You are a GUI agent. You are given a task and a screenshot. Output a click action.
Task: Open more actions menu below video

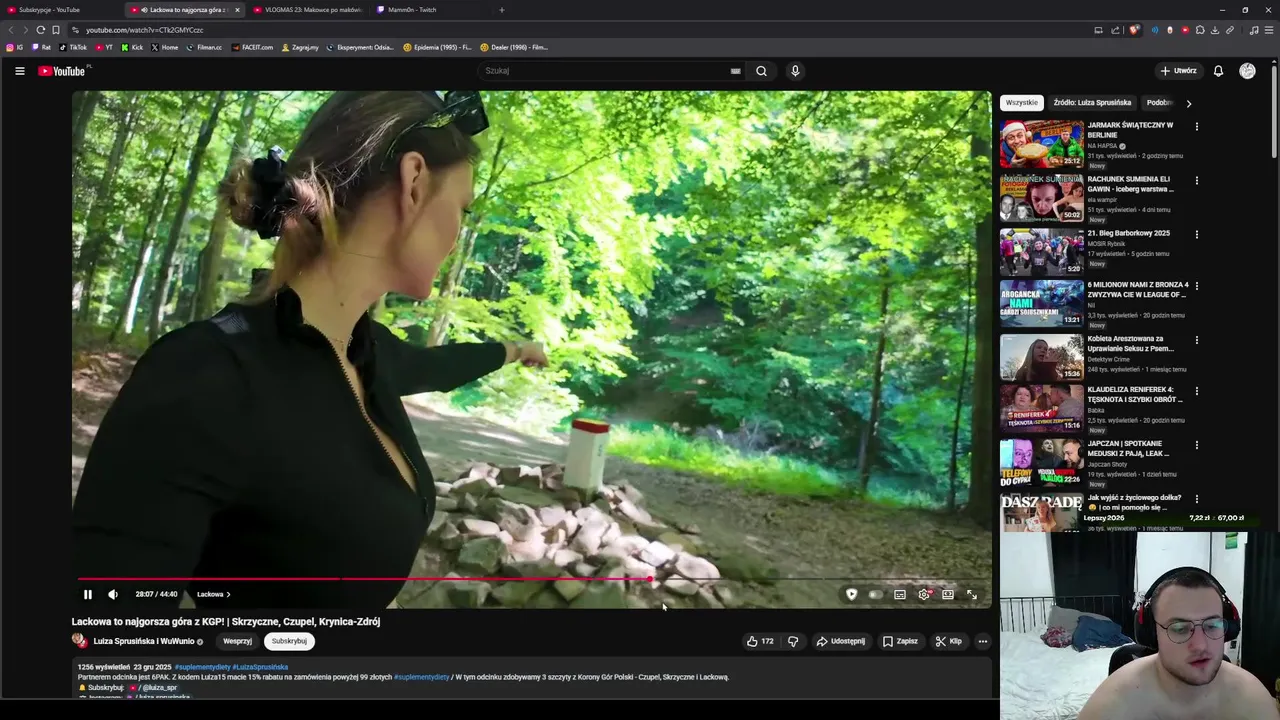982,641
